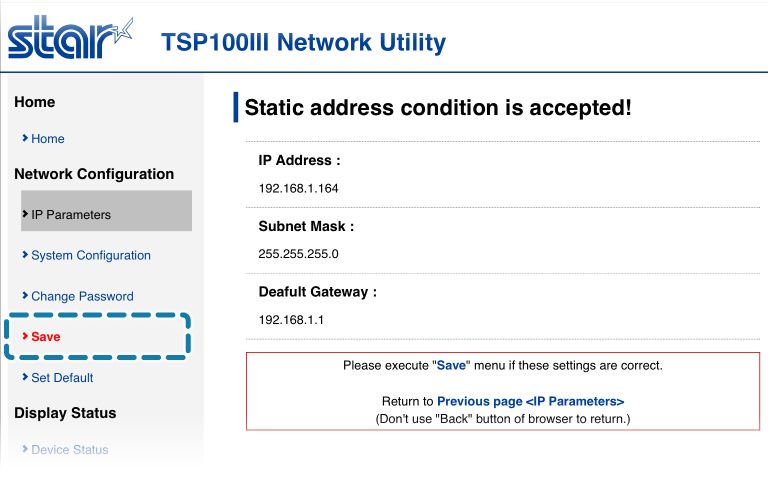Click the arrow icon beside Set Default
Screen dimensions: 768x480
(25, 377)
